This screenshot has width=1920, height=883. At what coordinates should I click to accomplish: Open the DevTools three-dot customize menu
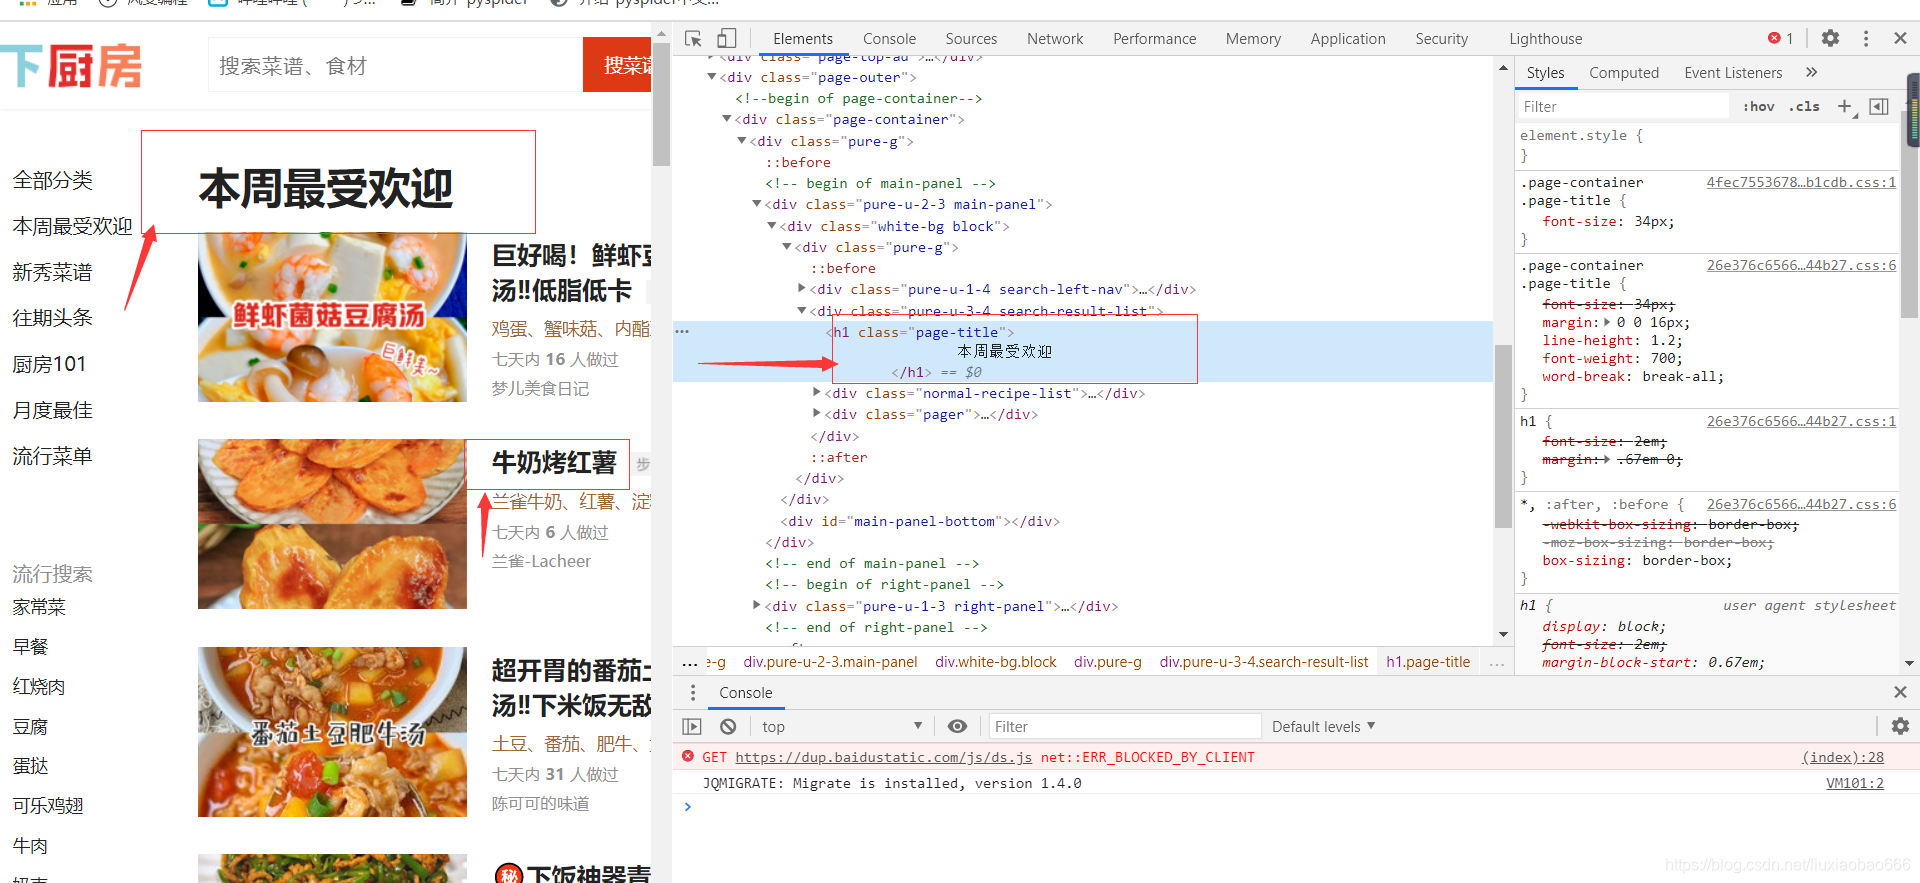coord(1866,38)
